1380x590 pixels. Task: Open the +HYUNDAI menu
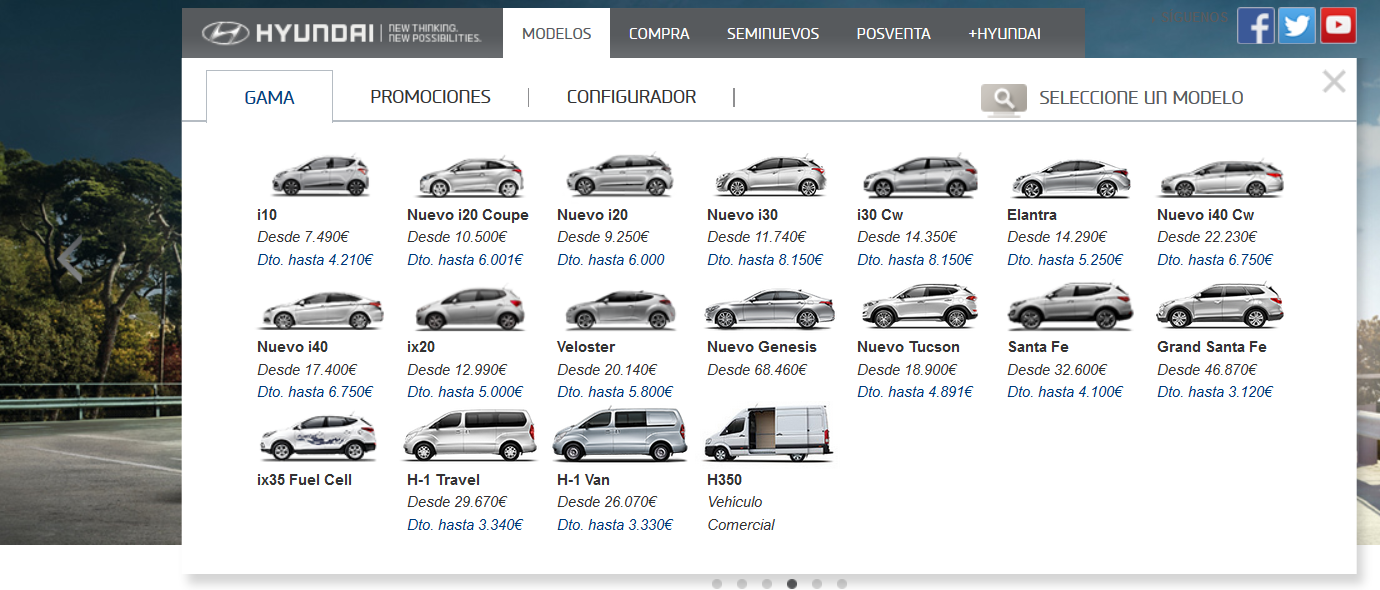click(x=1004, y=33)
